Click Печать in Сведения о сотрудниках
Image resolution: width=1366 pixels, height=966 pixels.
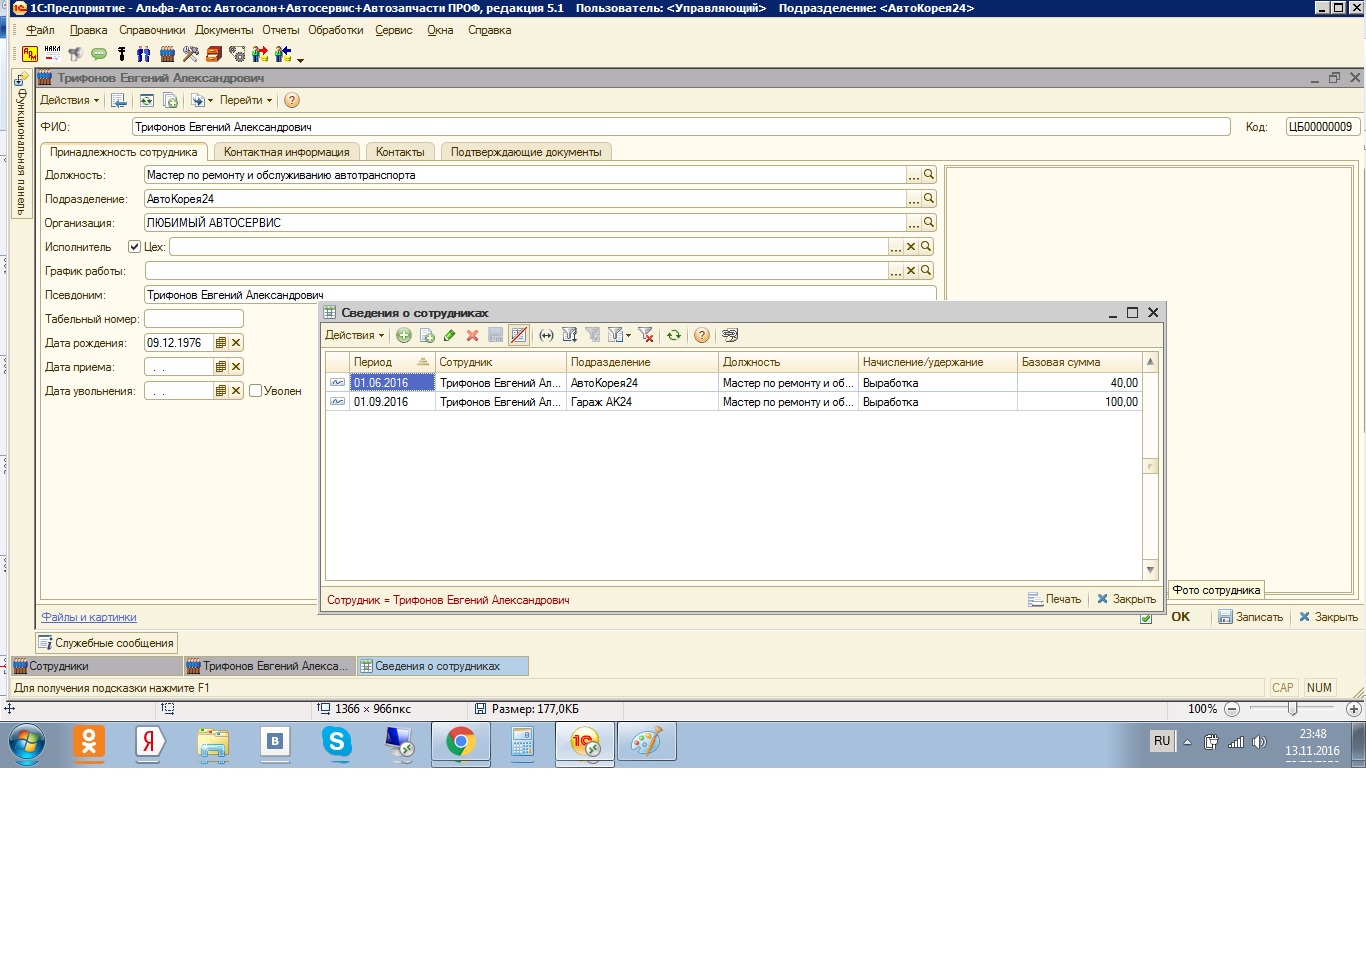1054,599
